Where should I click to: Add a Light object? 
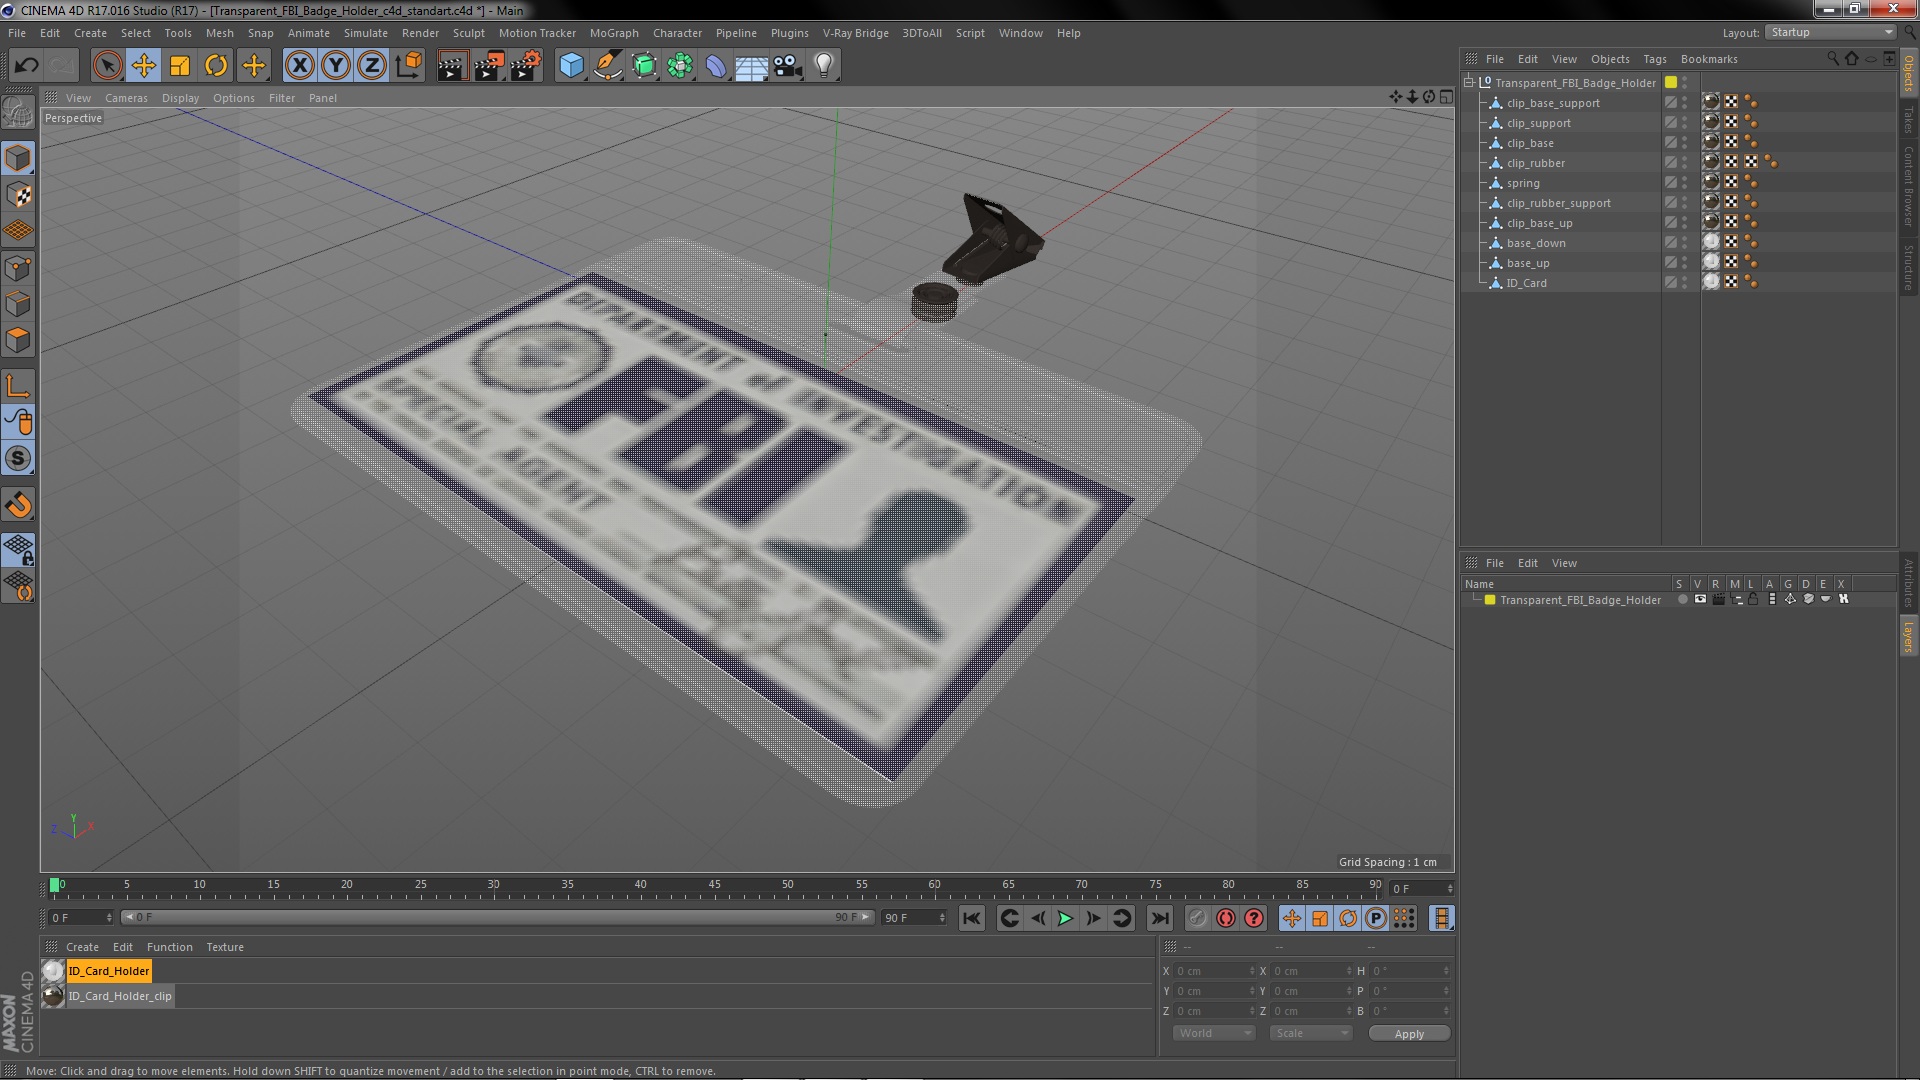click(824, 66)
